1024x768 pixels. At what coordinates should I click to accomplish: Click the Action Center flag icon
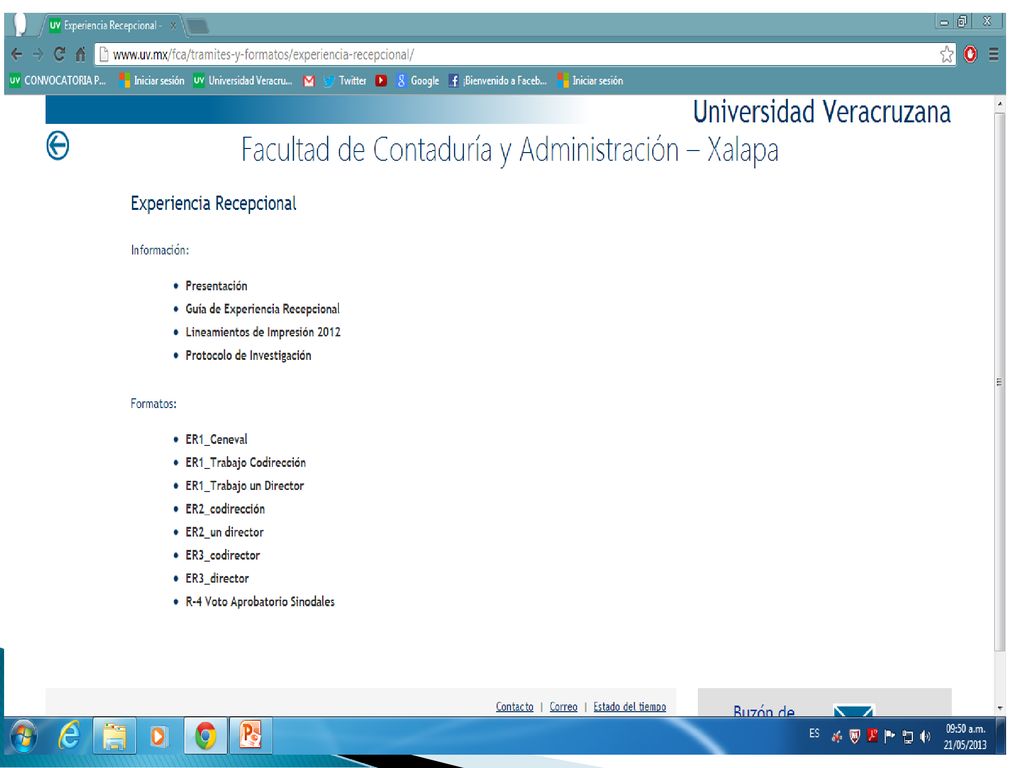[889, 737]
